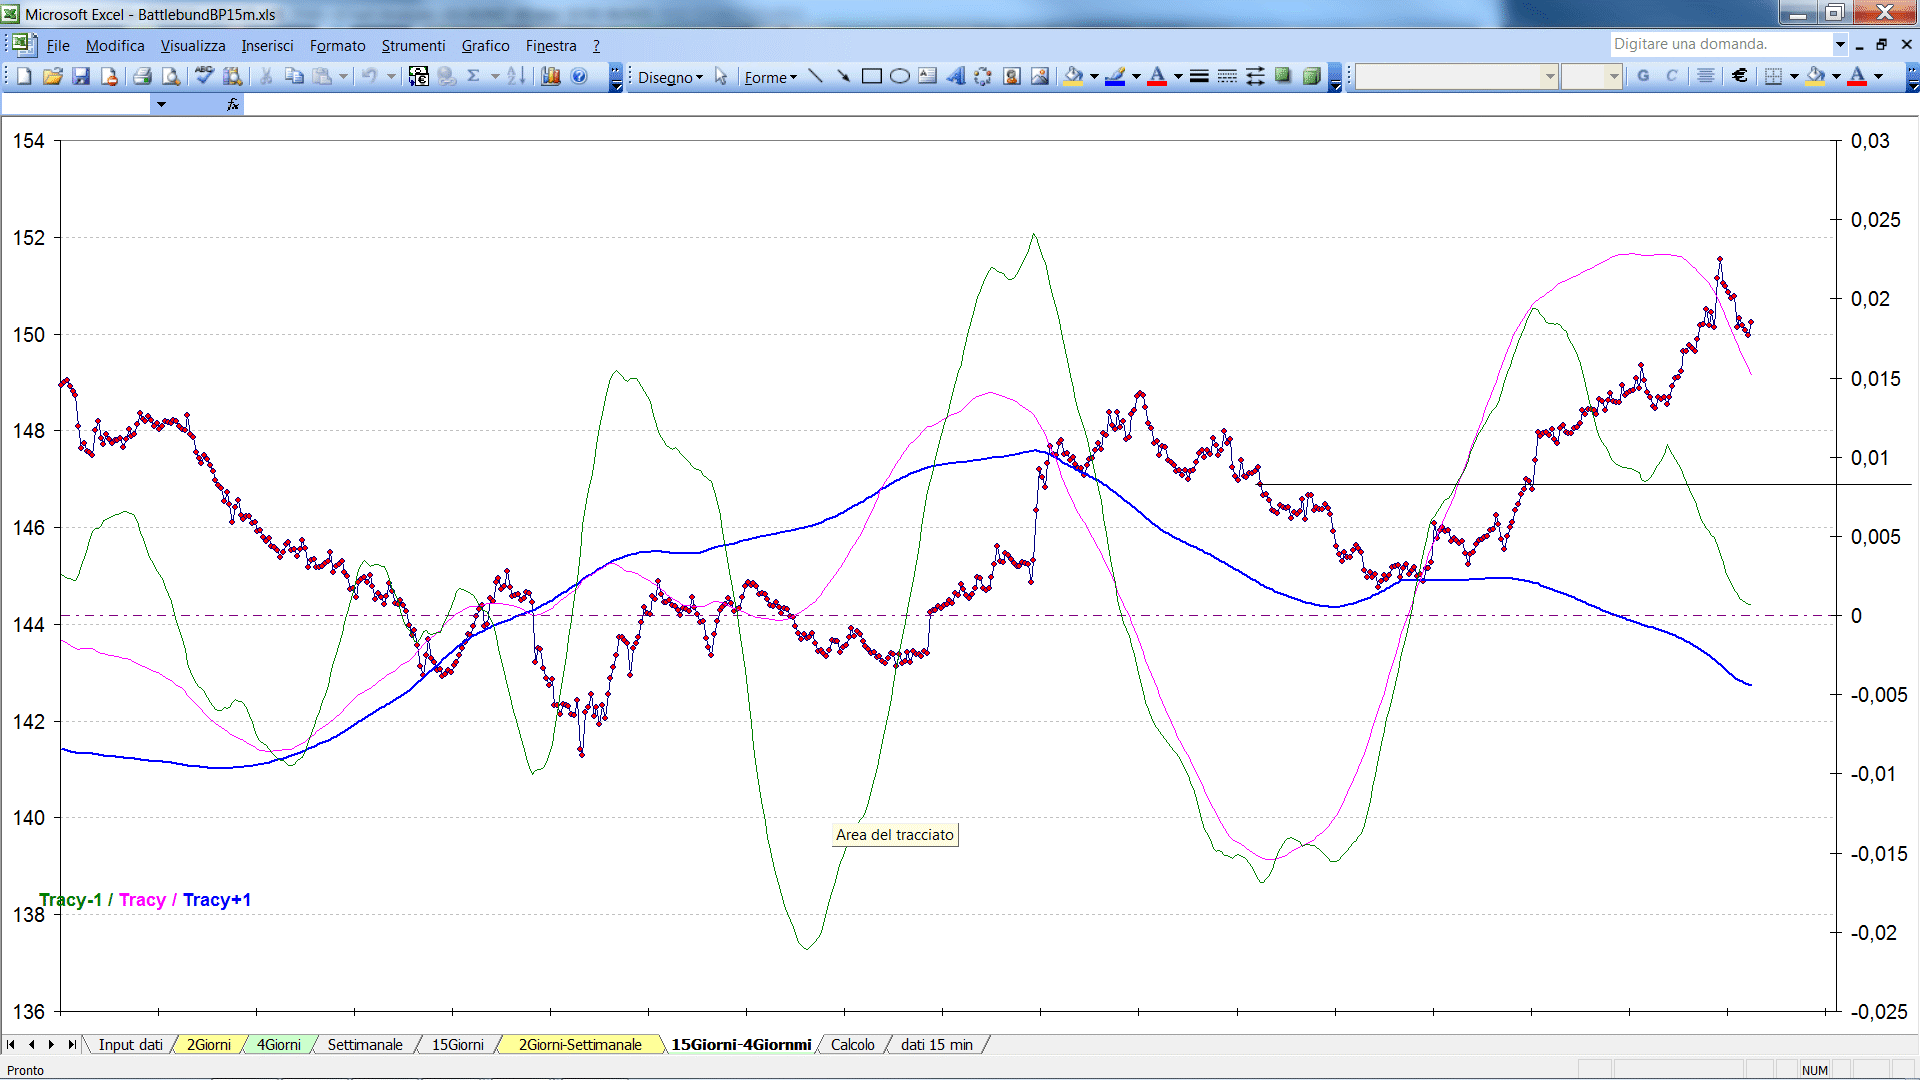Insert Clip Art from drawing toolbar

[1012, 76]
